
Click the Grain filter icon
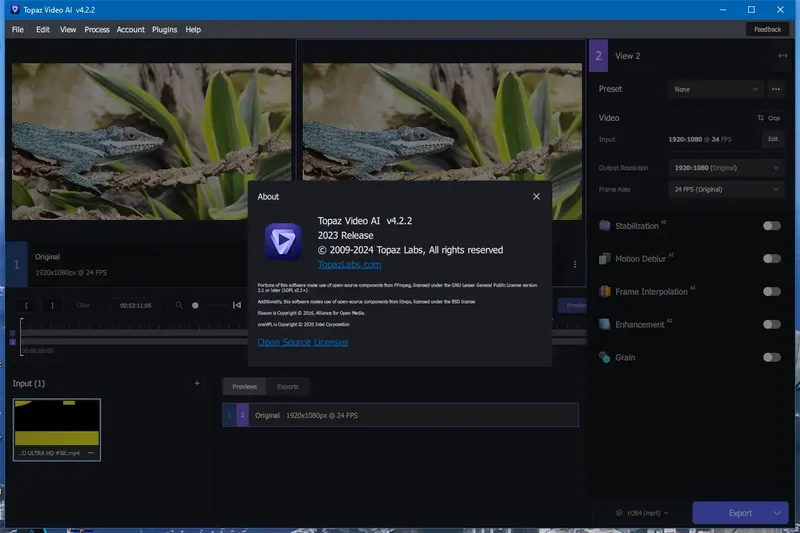tap(605, 358)
